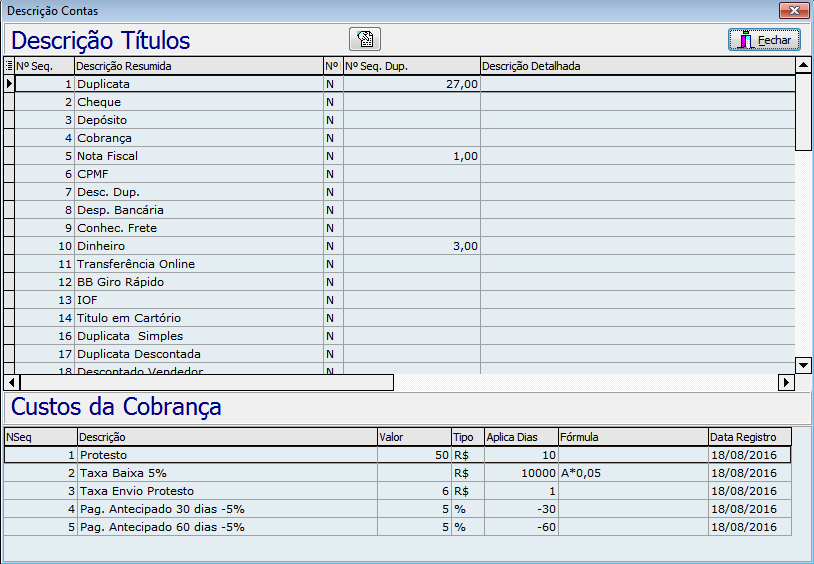The image size is (814, 564).
Task: Click the Fechar button
Action: coord(764,39)
